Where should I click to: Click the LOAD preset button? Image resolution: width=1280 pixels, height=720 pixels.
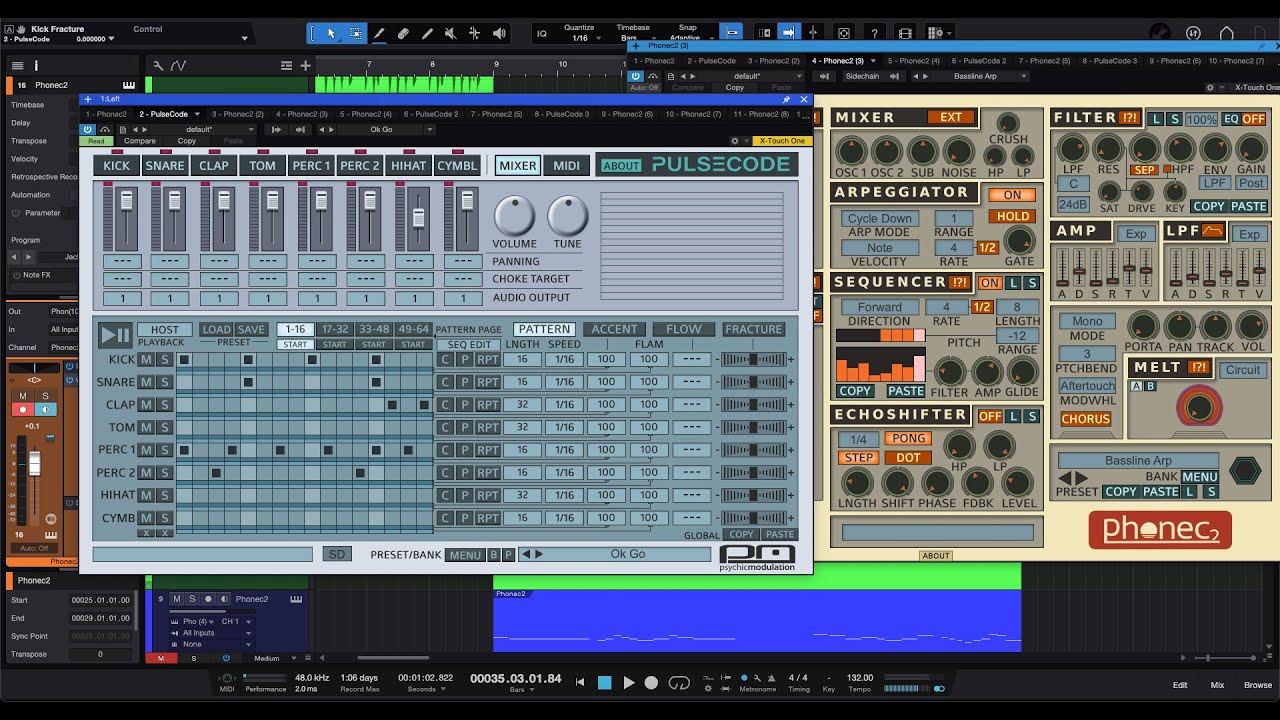pos(216,329)
